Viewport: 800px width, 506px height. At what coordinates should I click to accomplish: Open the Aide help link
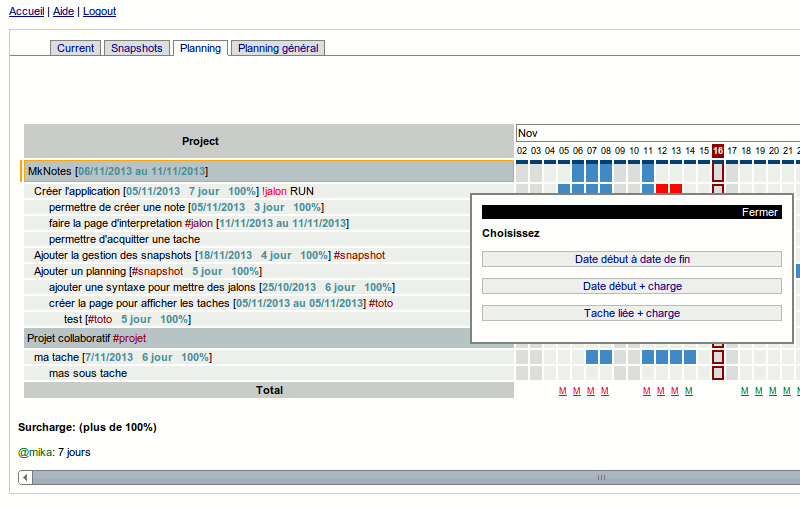point(63,11)
